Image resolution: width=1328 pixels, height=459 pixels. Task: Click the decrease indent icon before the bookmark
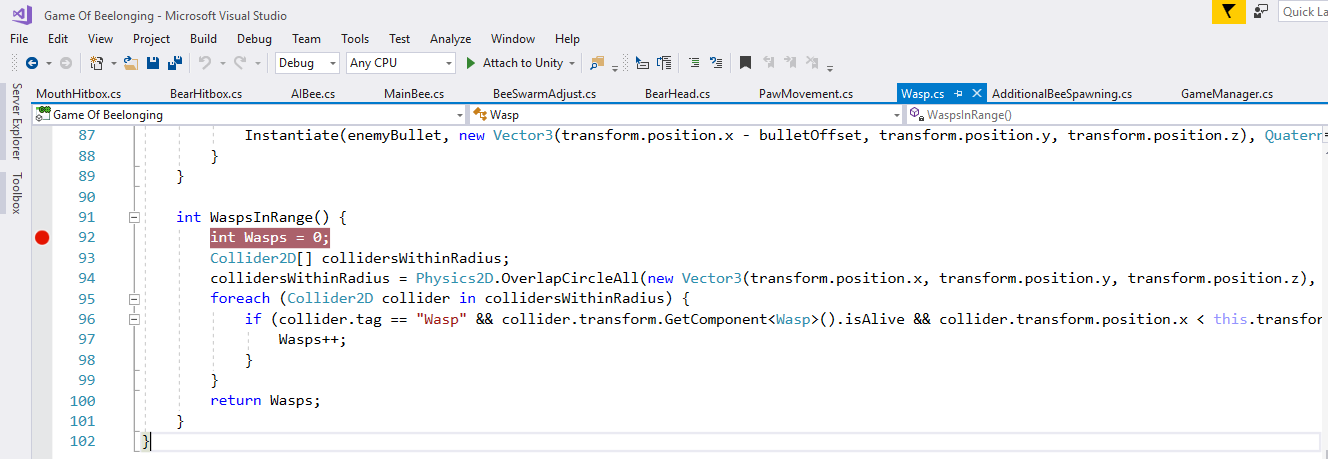tap(715, 63)
